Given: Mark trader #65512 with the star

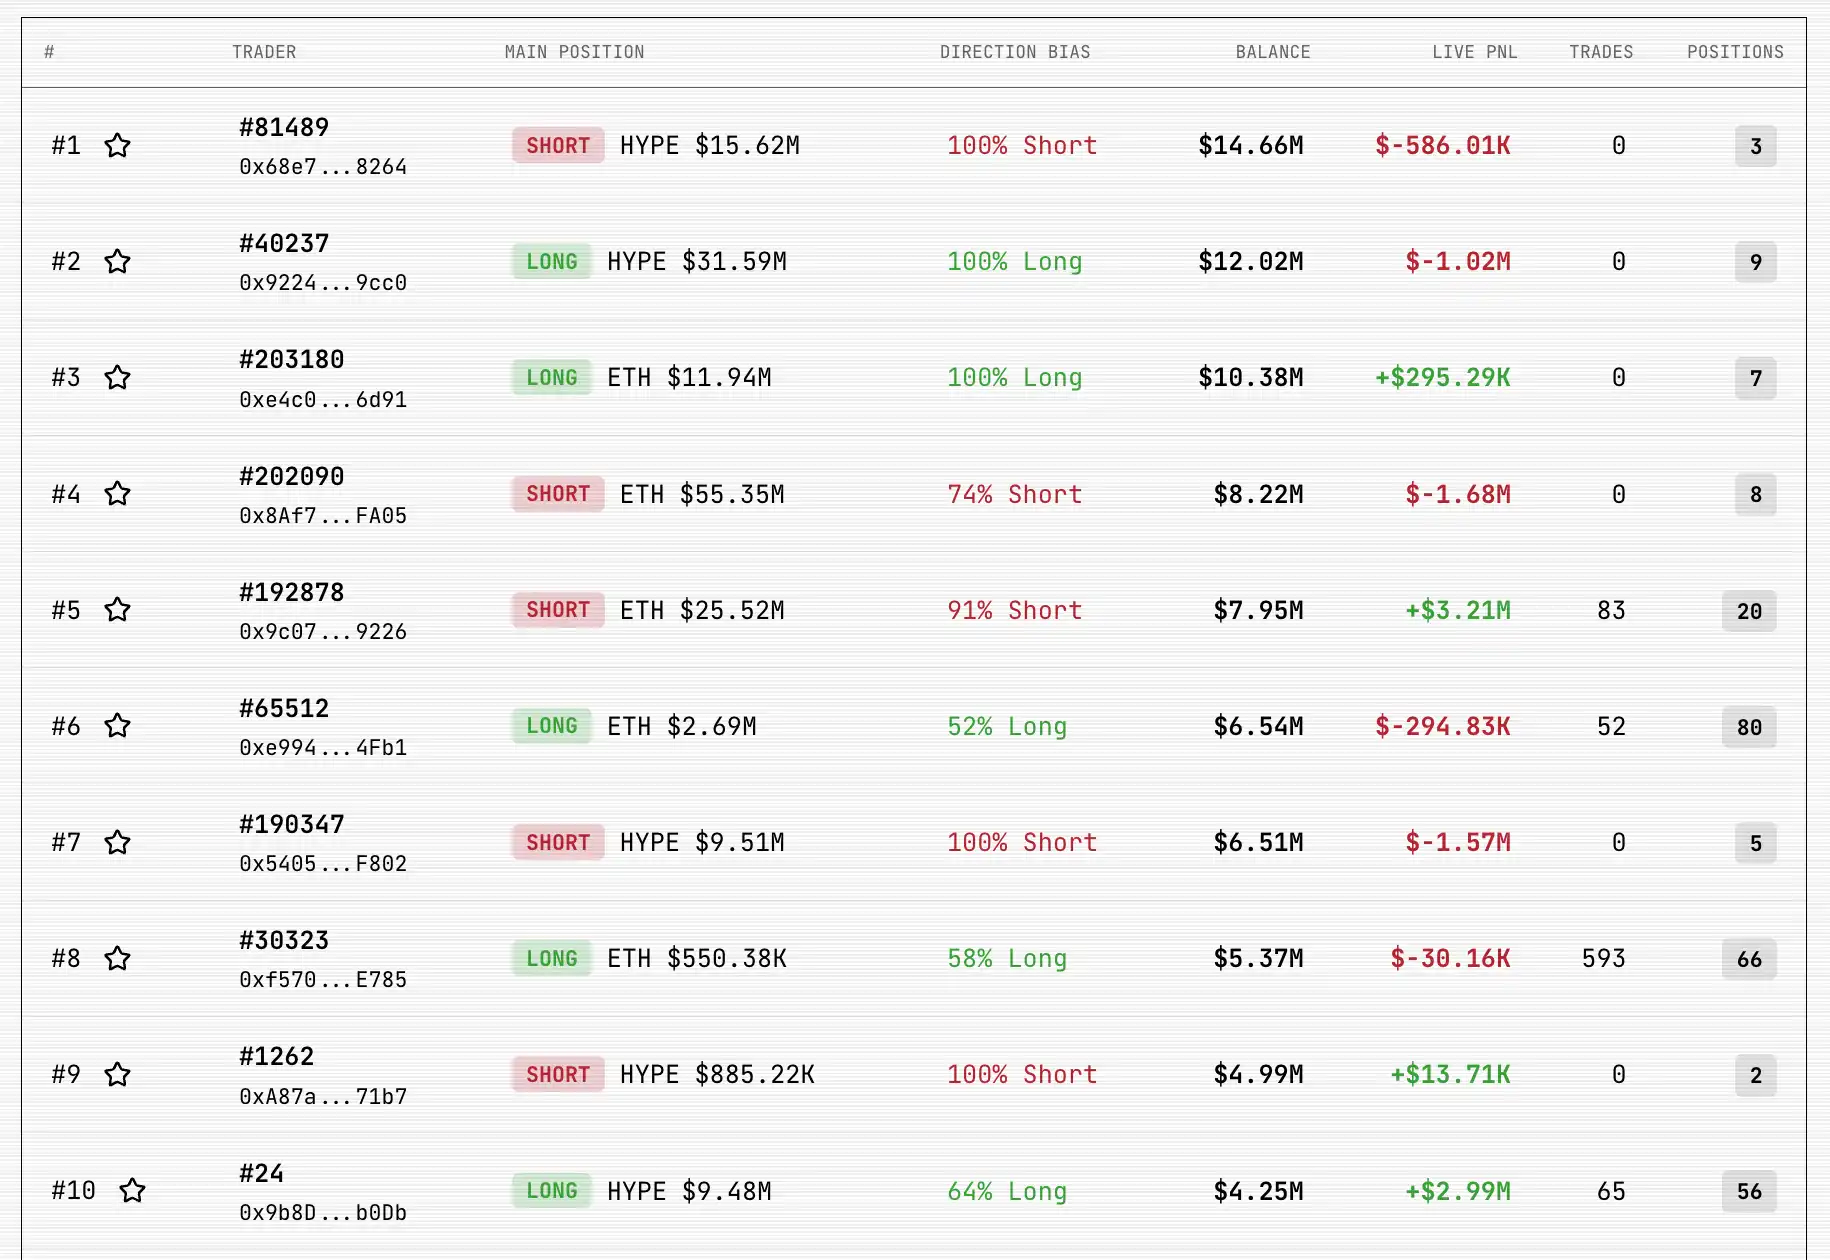Looking at the screenshot, I should pos(118,726).
